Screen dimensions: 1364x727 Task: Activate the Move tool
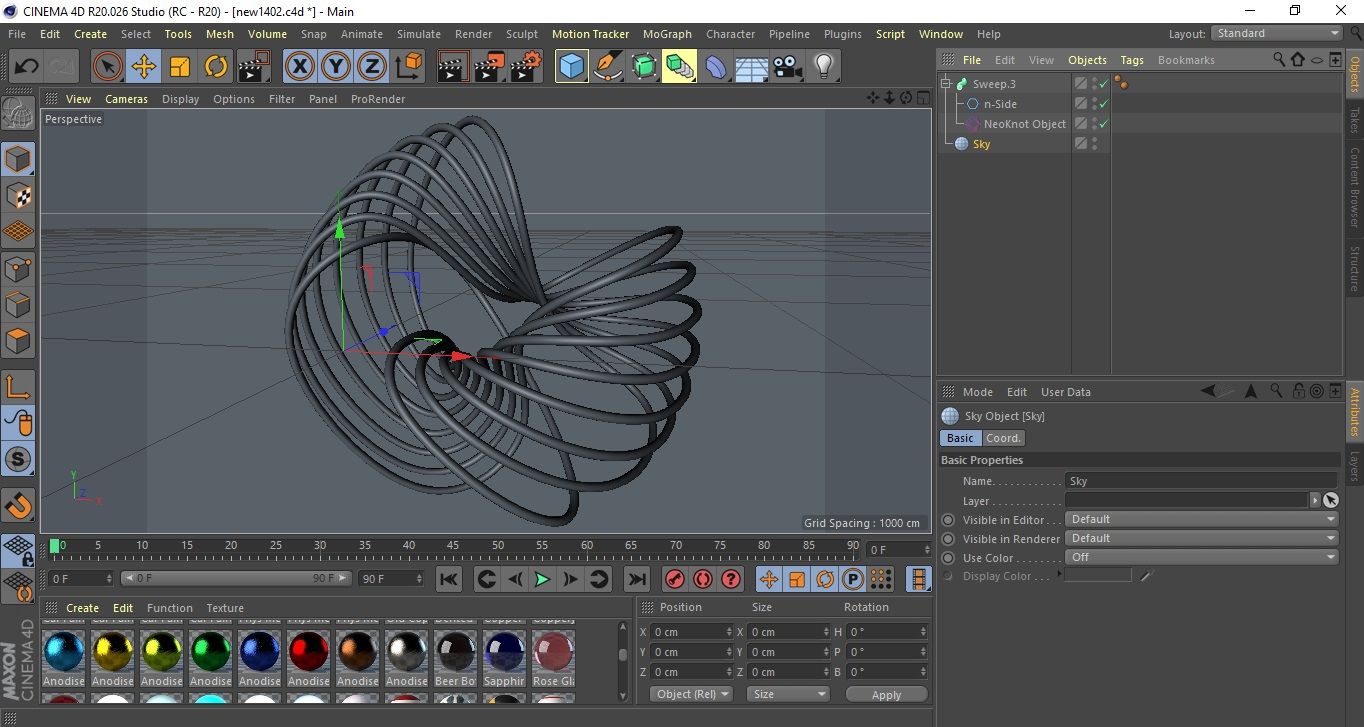144,67
